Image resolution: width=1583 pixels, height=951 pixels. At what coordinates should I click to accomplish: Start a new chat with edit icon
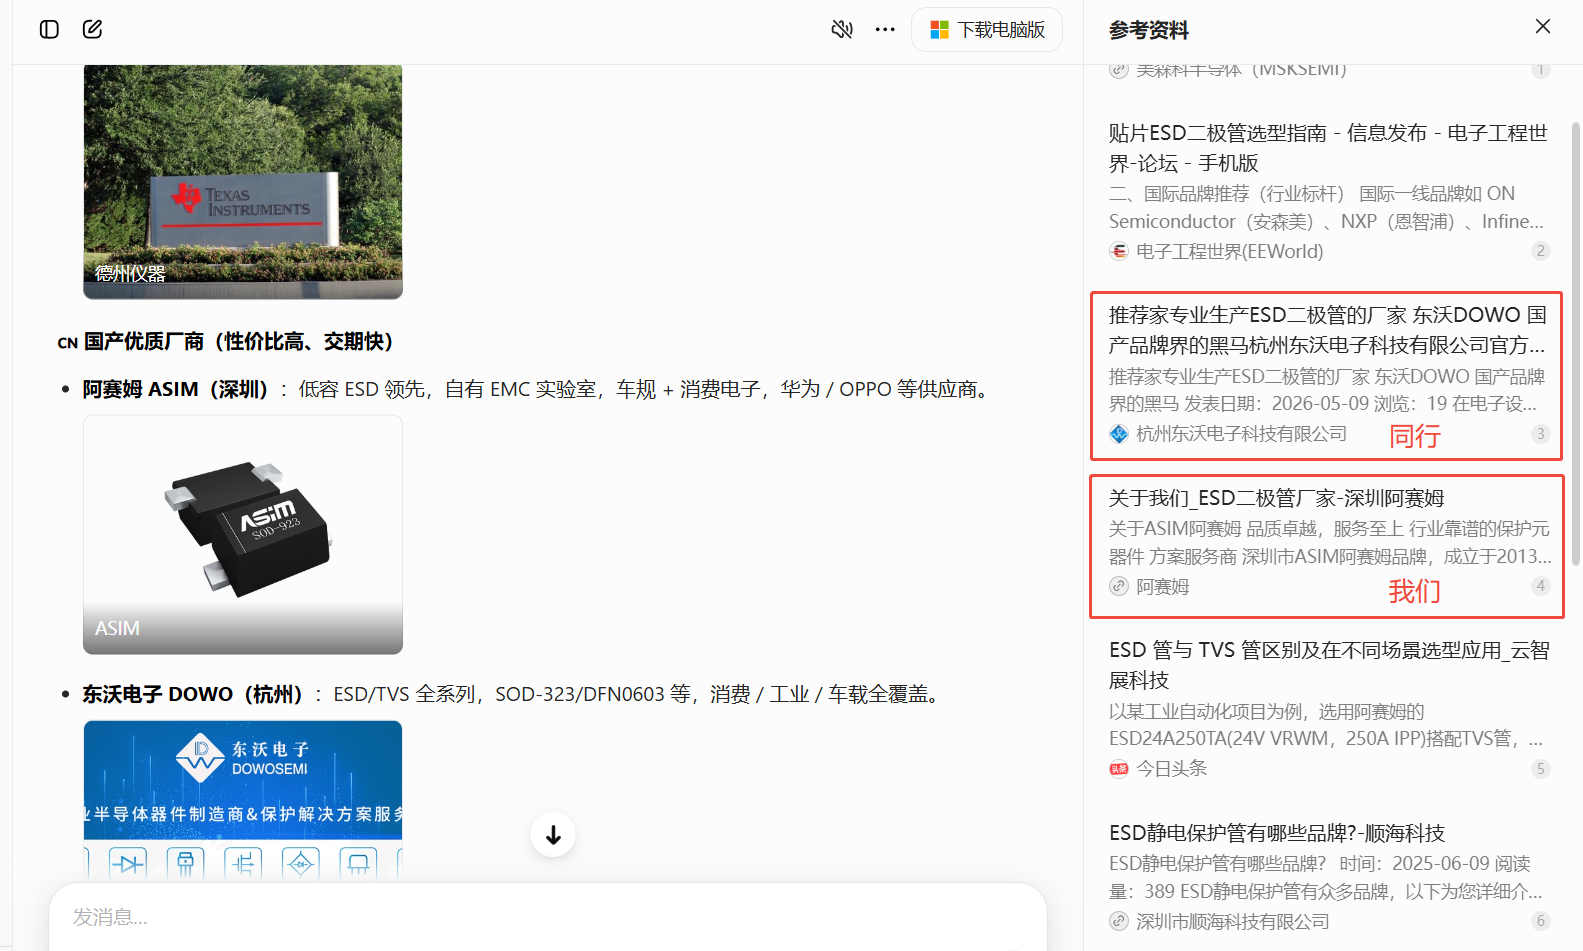(x=92, y=29)
